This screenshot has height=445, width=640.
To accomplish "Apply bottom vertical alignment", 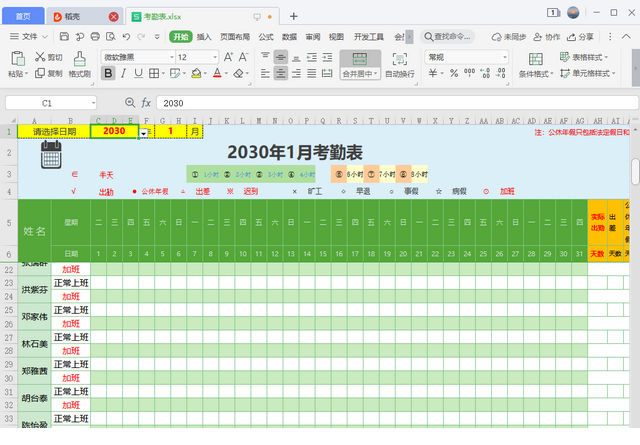I will point(296,57).
